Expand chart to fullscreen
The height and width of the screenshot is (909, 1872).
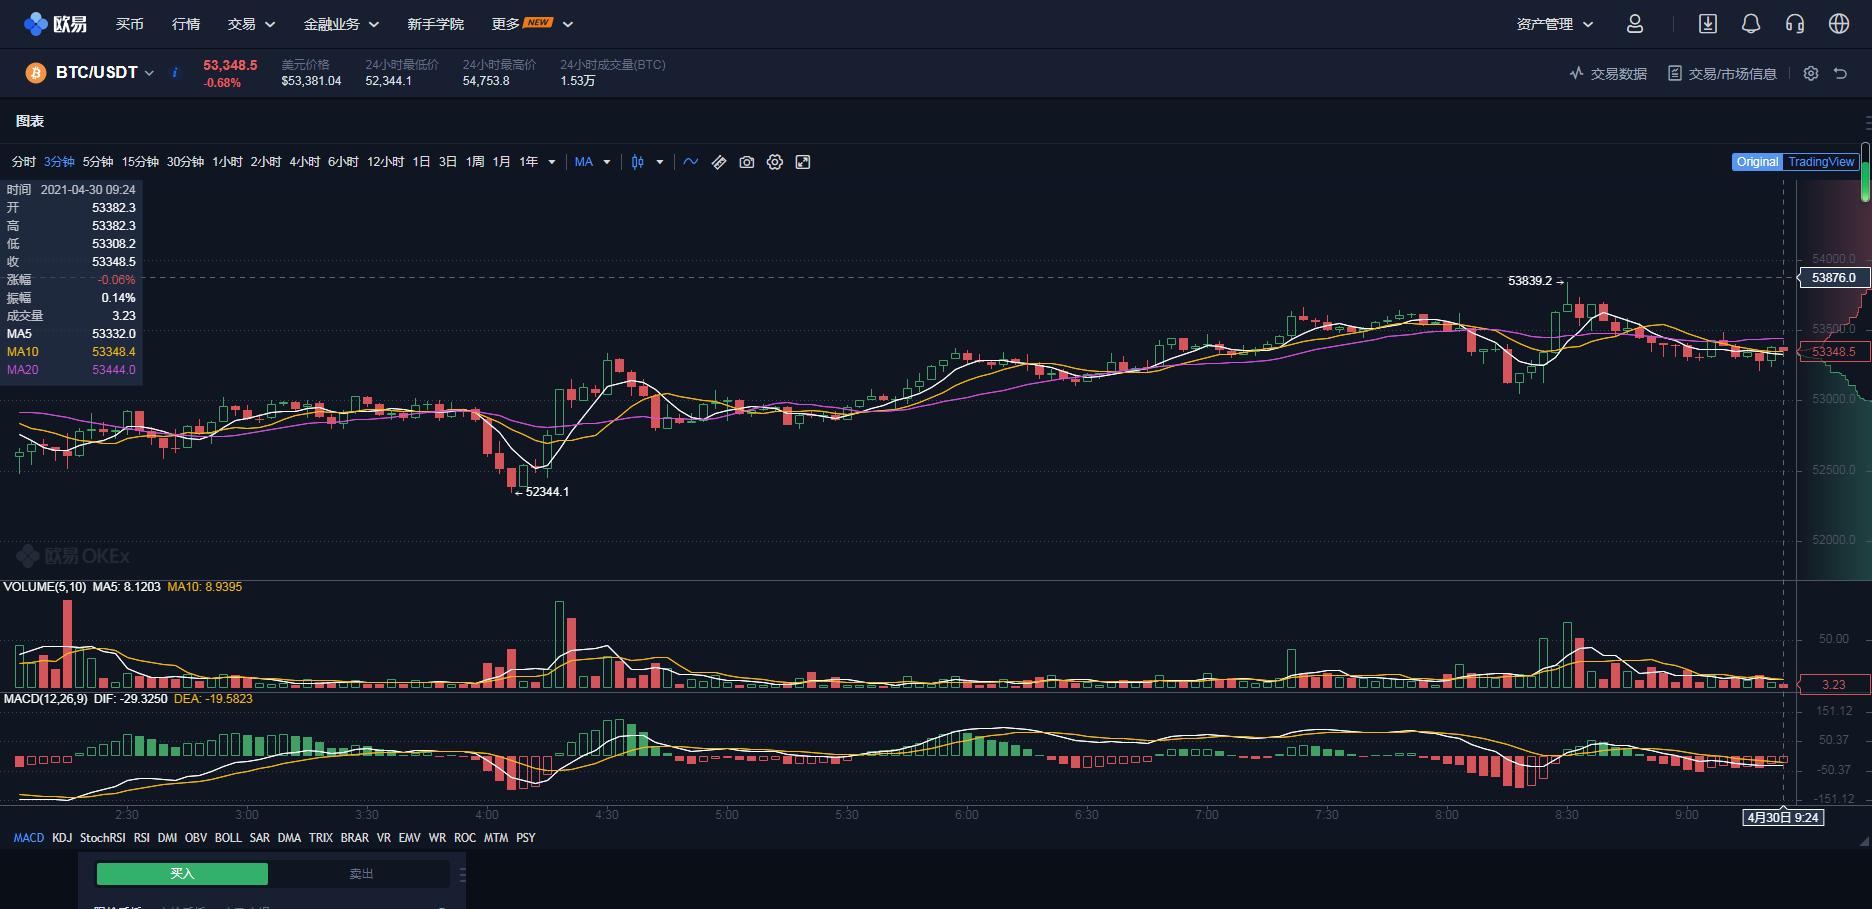coord(803,162)
